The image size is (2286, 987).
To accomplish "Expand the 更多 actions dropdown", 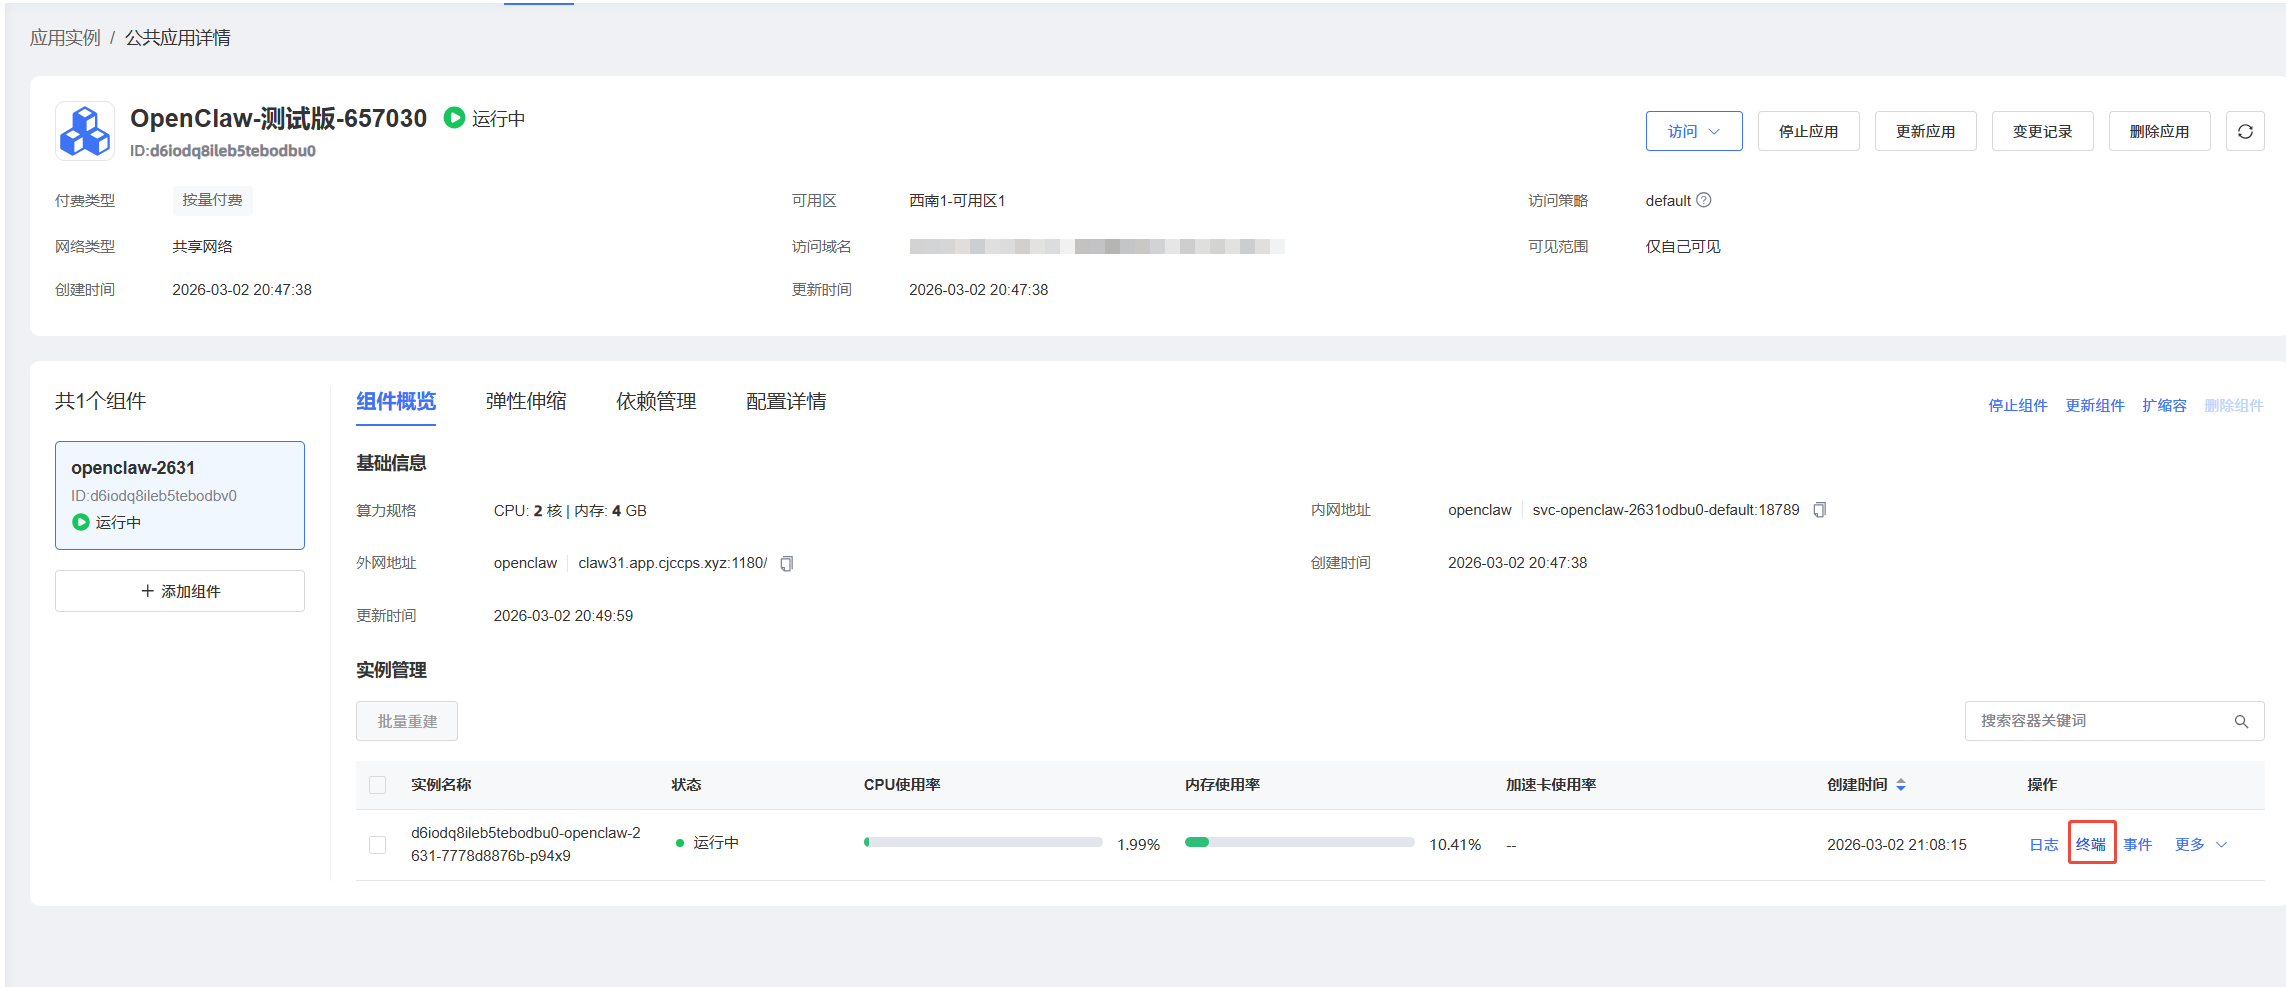I will [2201, 845].
